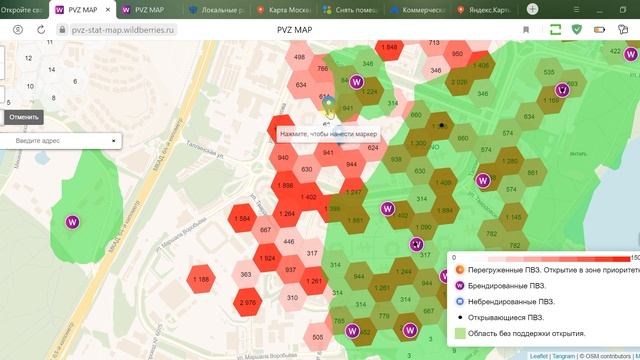Click the green sync icon in the toolbar
This screenshot has height=360, width=640.
point(555,29)
